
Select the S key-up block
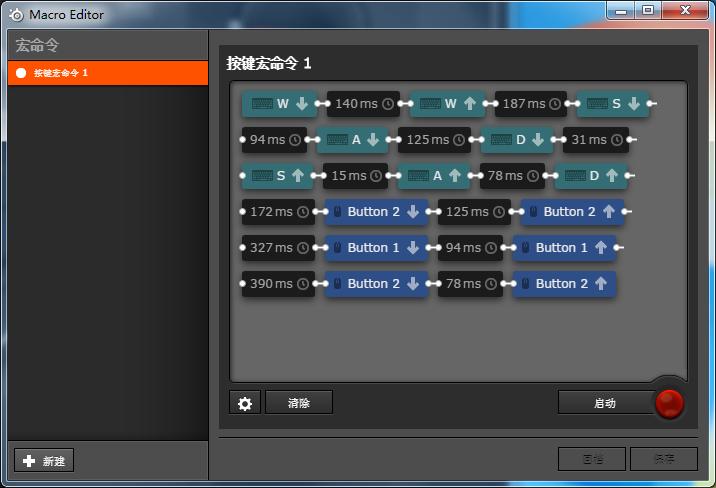coord(279,176)
